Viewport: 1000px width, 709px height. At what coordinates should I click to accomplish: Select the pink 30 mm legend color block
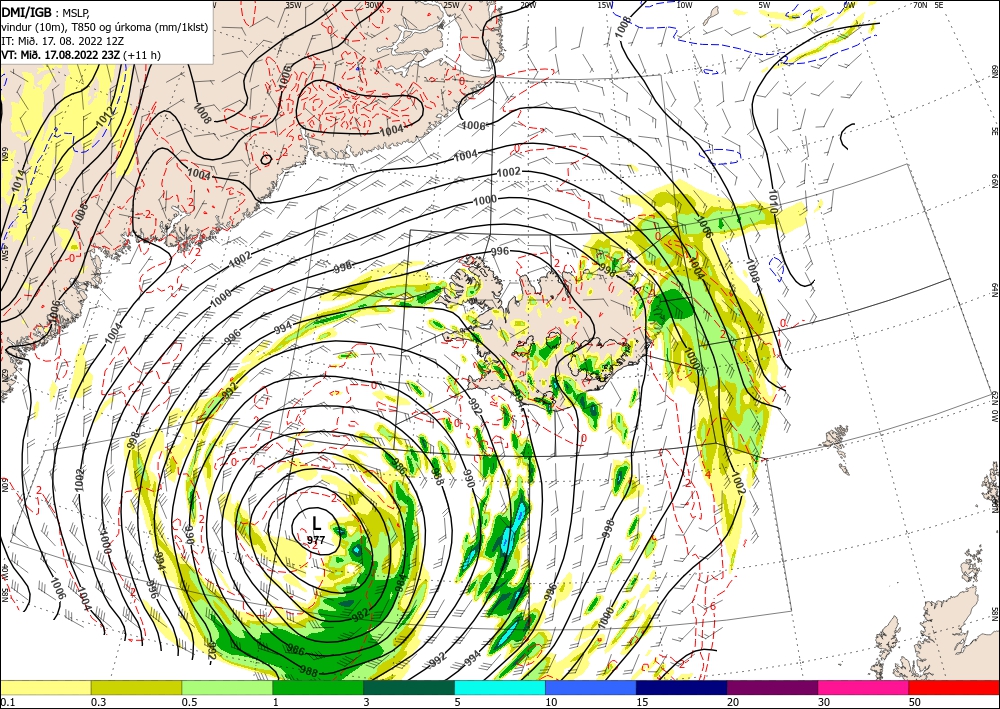(x=864, y=687)
